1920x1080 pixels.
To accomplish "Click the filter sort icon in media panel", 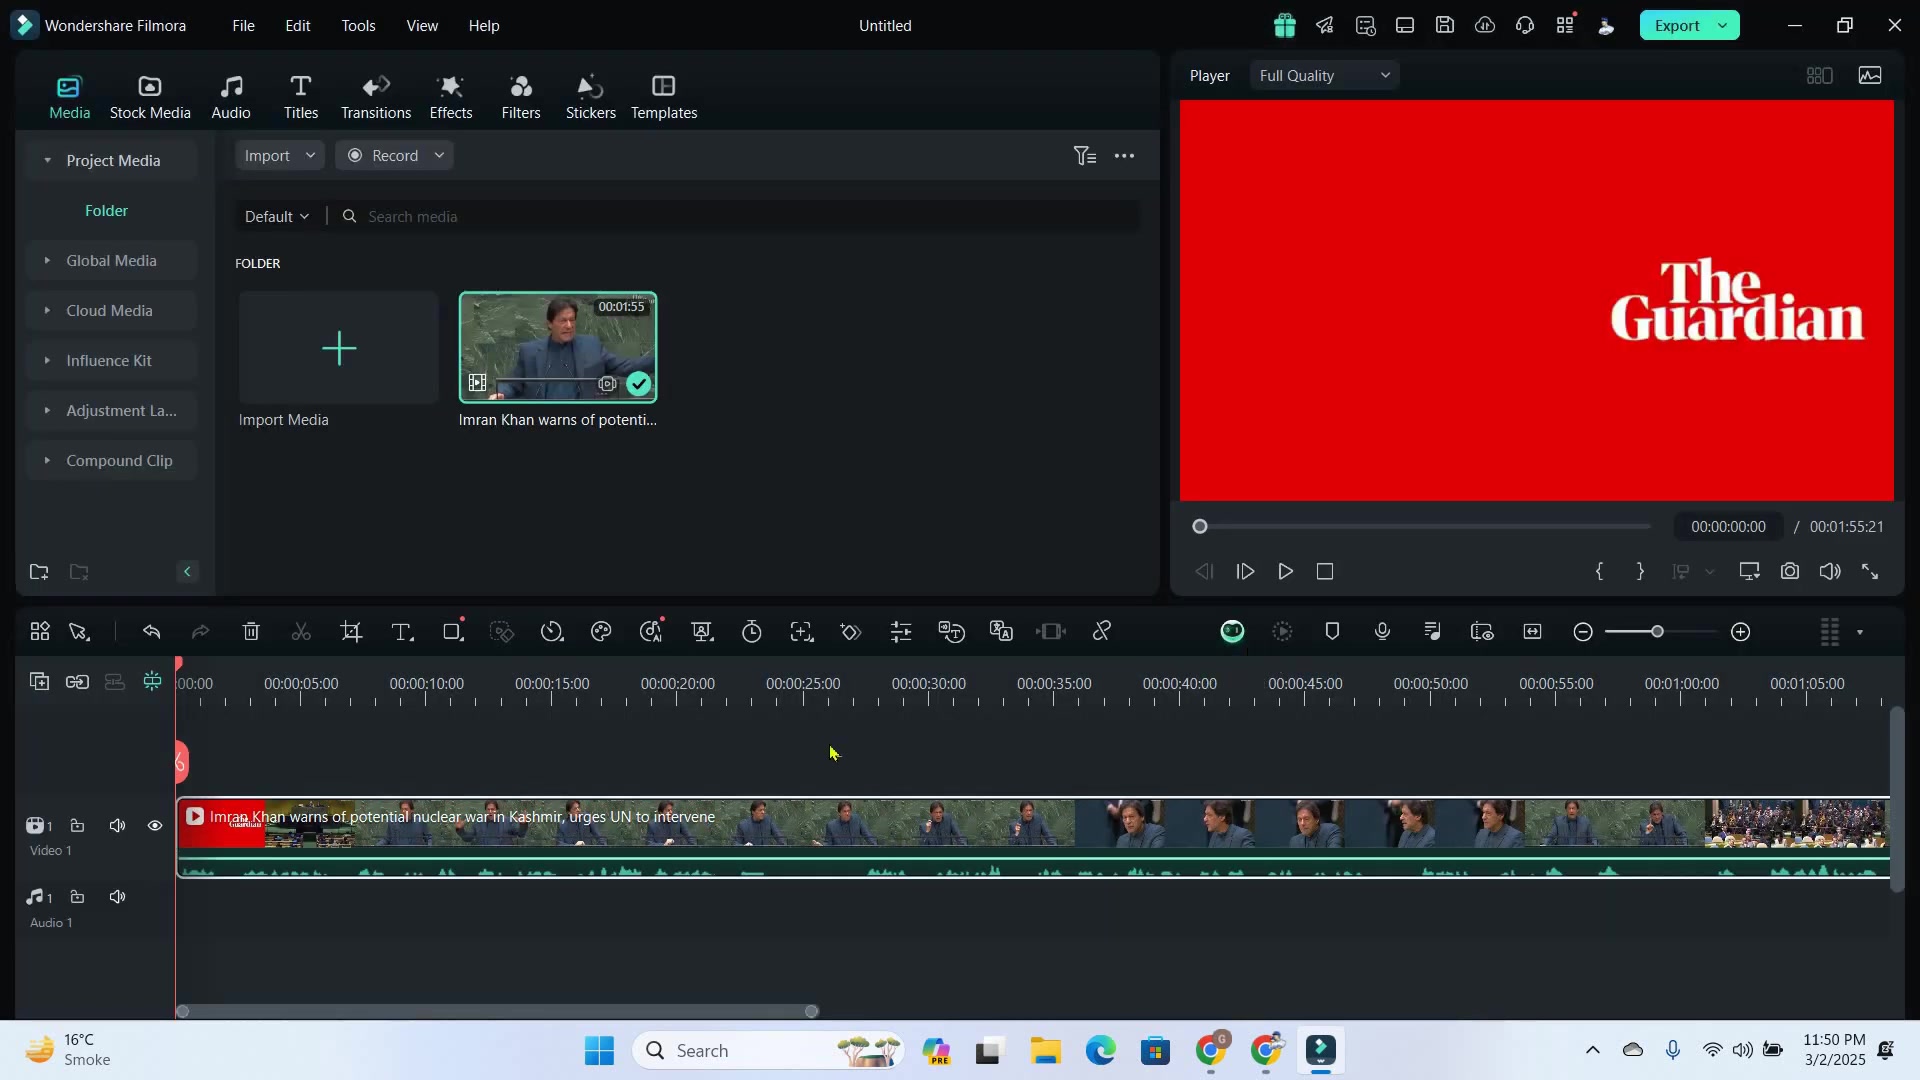I will click(1085, 156).
